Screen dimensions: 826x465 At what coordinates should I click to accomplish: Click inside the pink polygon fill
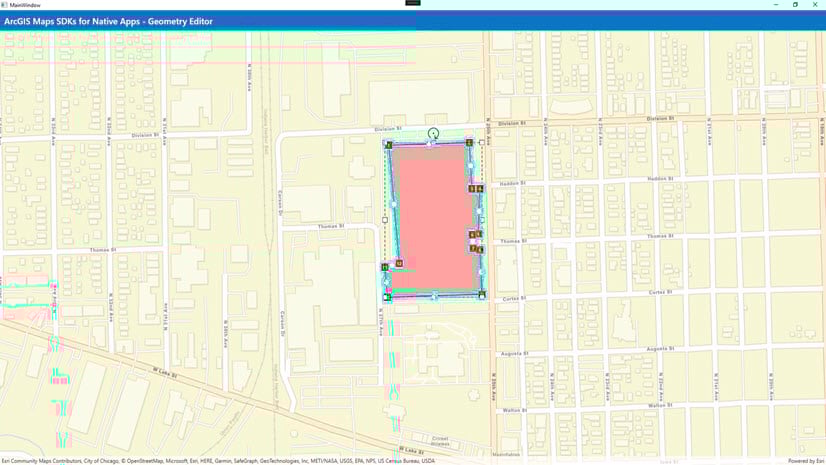pyautogui.click(x=435, y=221)
